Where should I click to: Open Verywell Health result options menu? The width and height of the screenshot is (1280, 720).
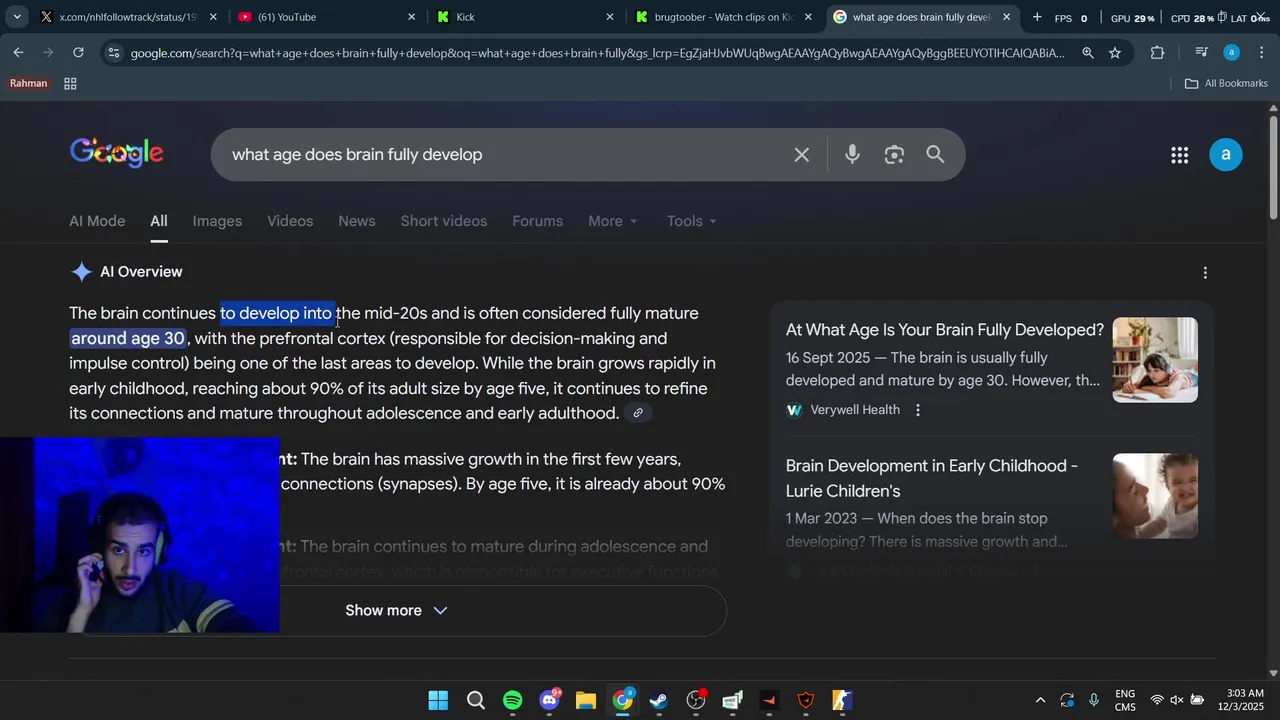[x=918, y=410]
